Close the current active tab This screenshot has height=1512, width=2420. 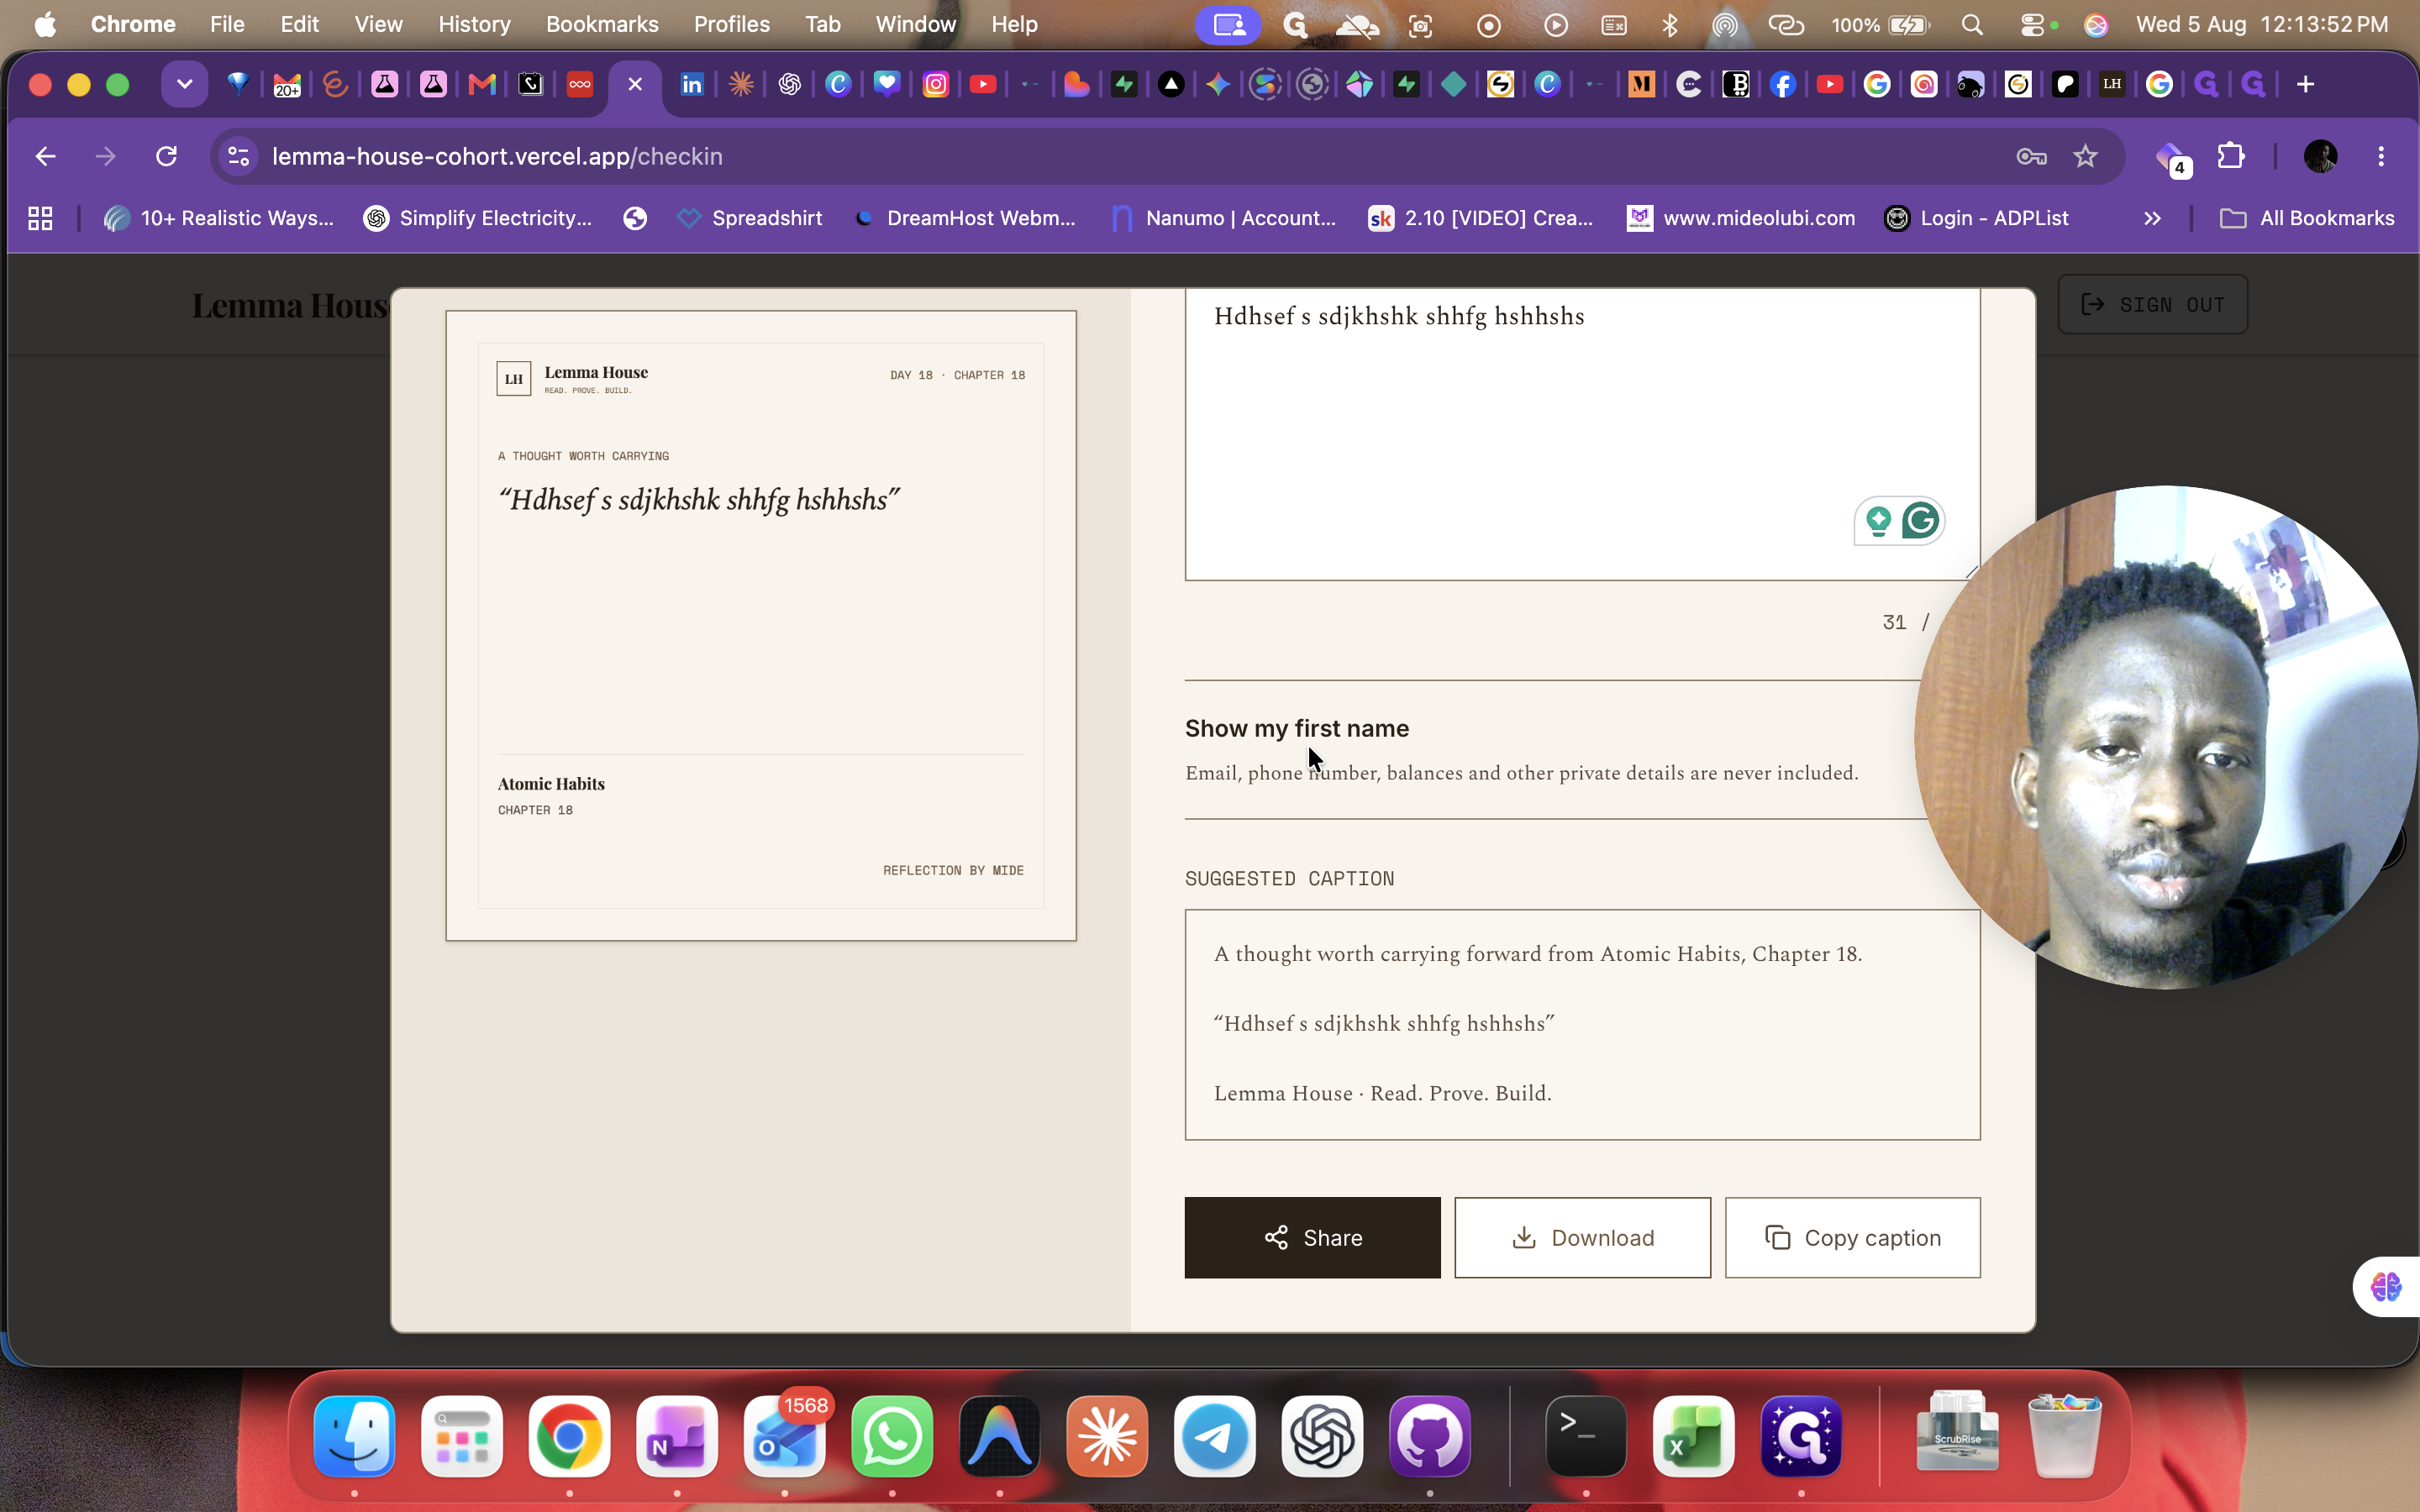(635, 84)
